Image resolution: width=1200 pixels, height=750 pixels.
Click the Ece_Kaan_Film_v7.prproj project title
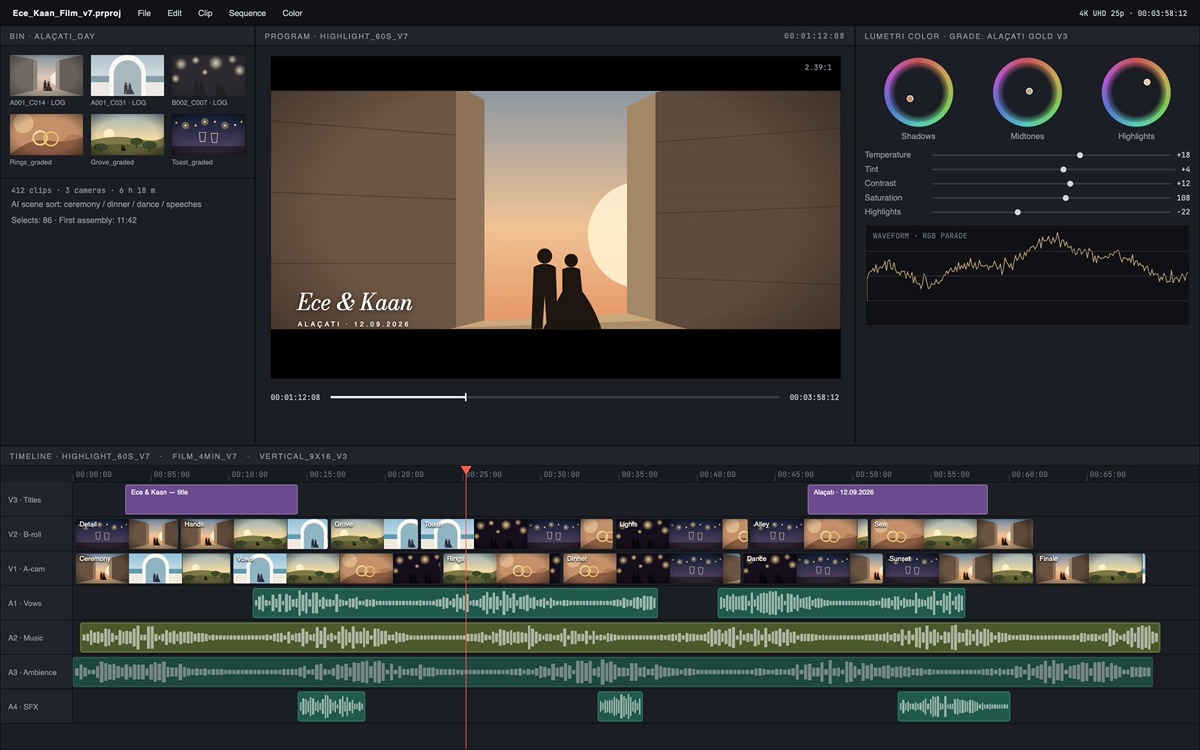pos(67,13)
